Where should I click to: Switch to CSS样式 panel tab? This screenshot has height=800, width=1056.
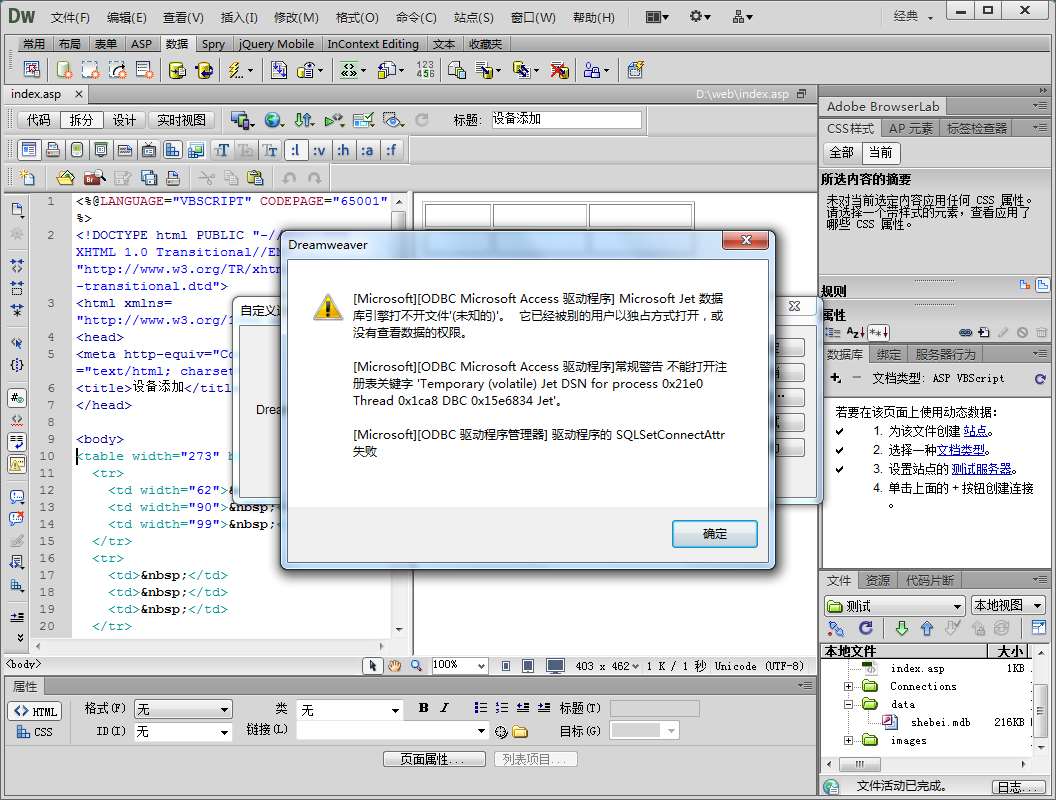point(850,128)
